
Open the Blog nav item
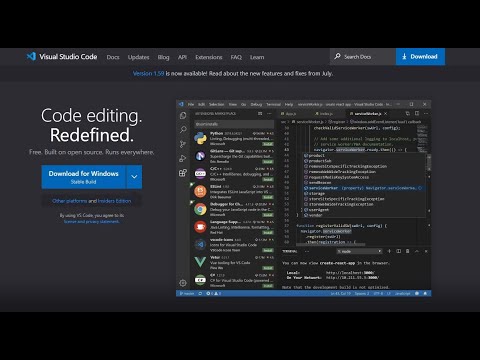pyautogui.click(x=163, y=57)
